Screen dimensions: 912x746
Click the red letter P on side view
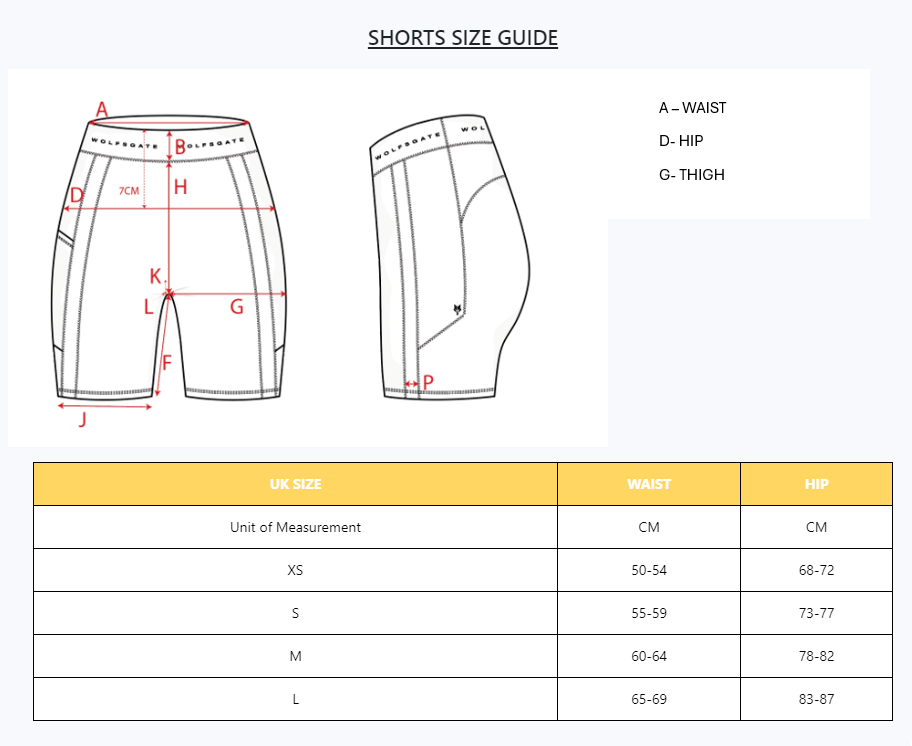click(x=428, y=382)
